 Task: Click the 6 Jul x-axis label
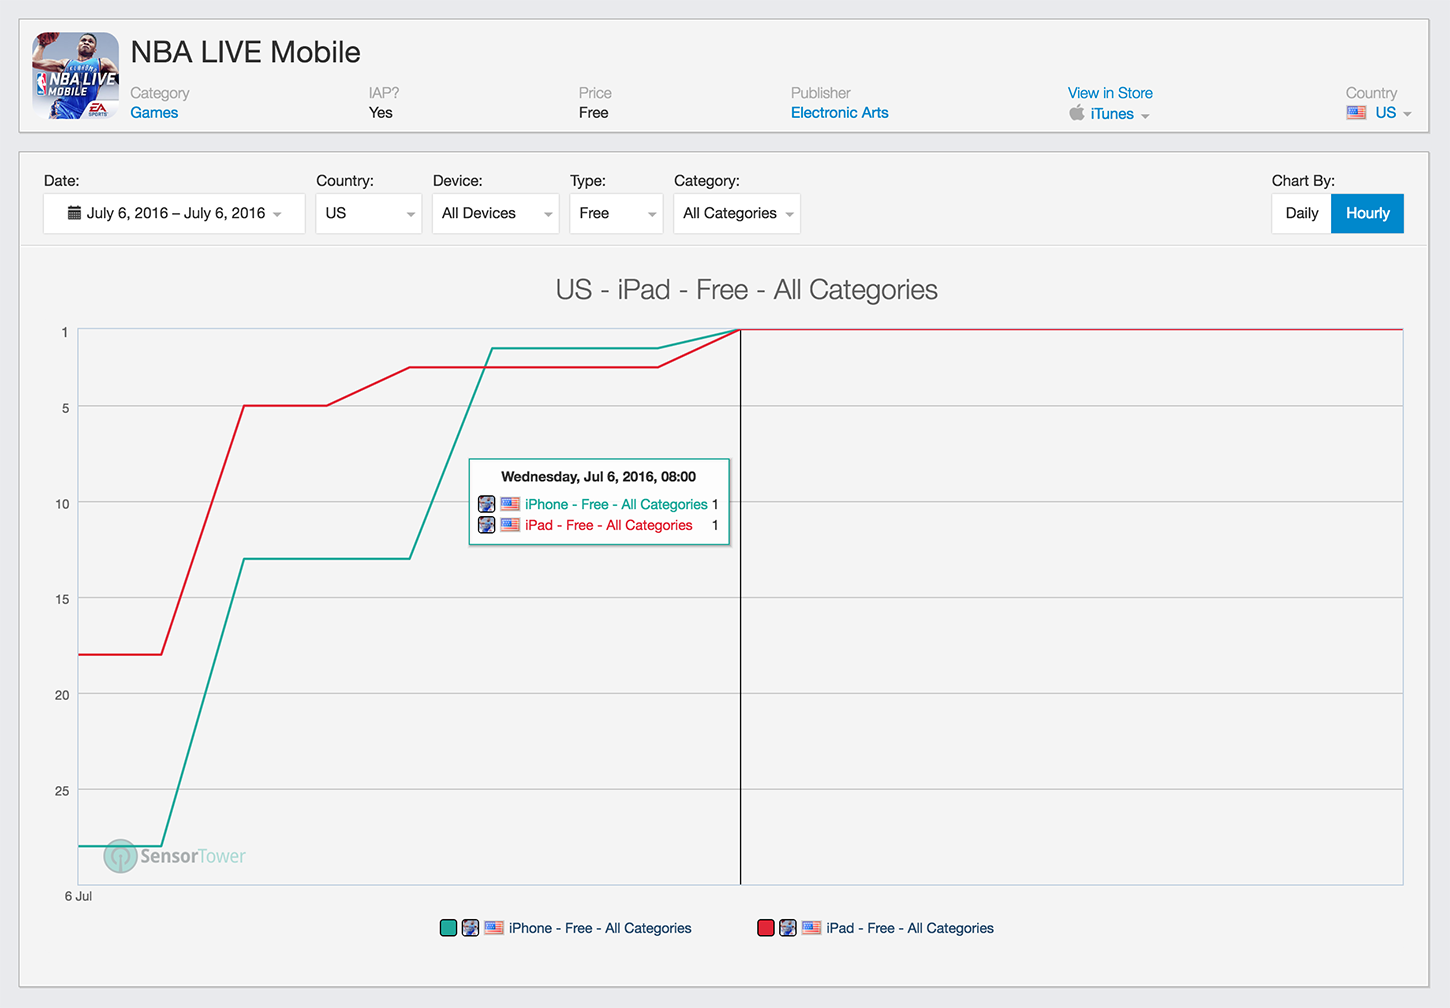click(x=78, y=896)
